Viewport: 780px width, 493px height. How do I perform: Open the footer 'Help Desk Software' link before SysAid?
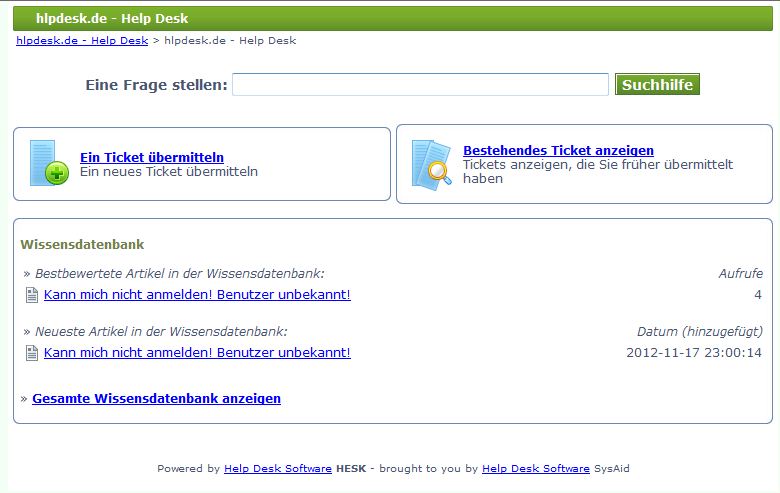[536, 468]
